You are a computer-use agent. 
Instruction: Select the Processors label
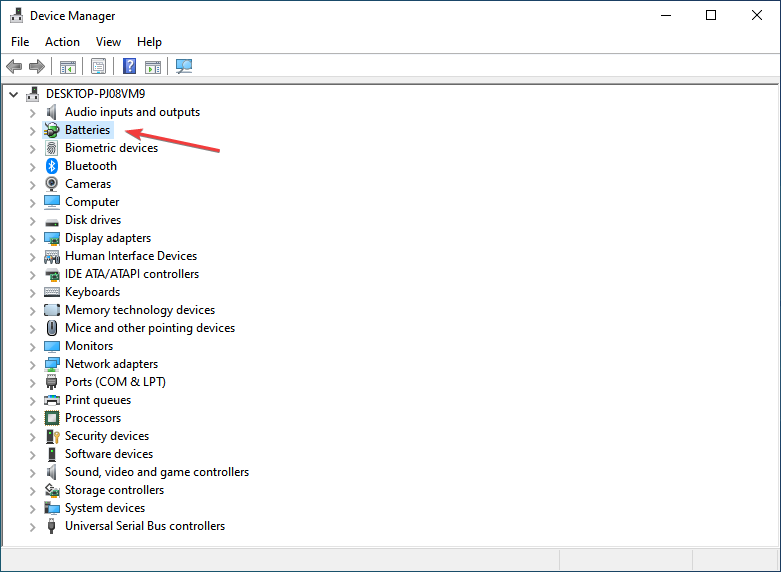point(93,418)
